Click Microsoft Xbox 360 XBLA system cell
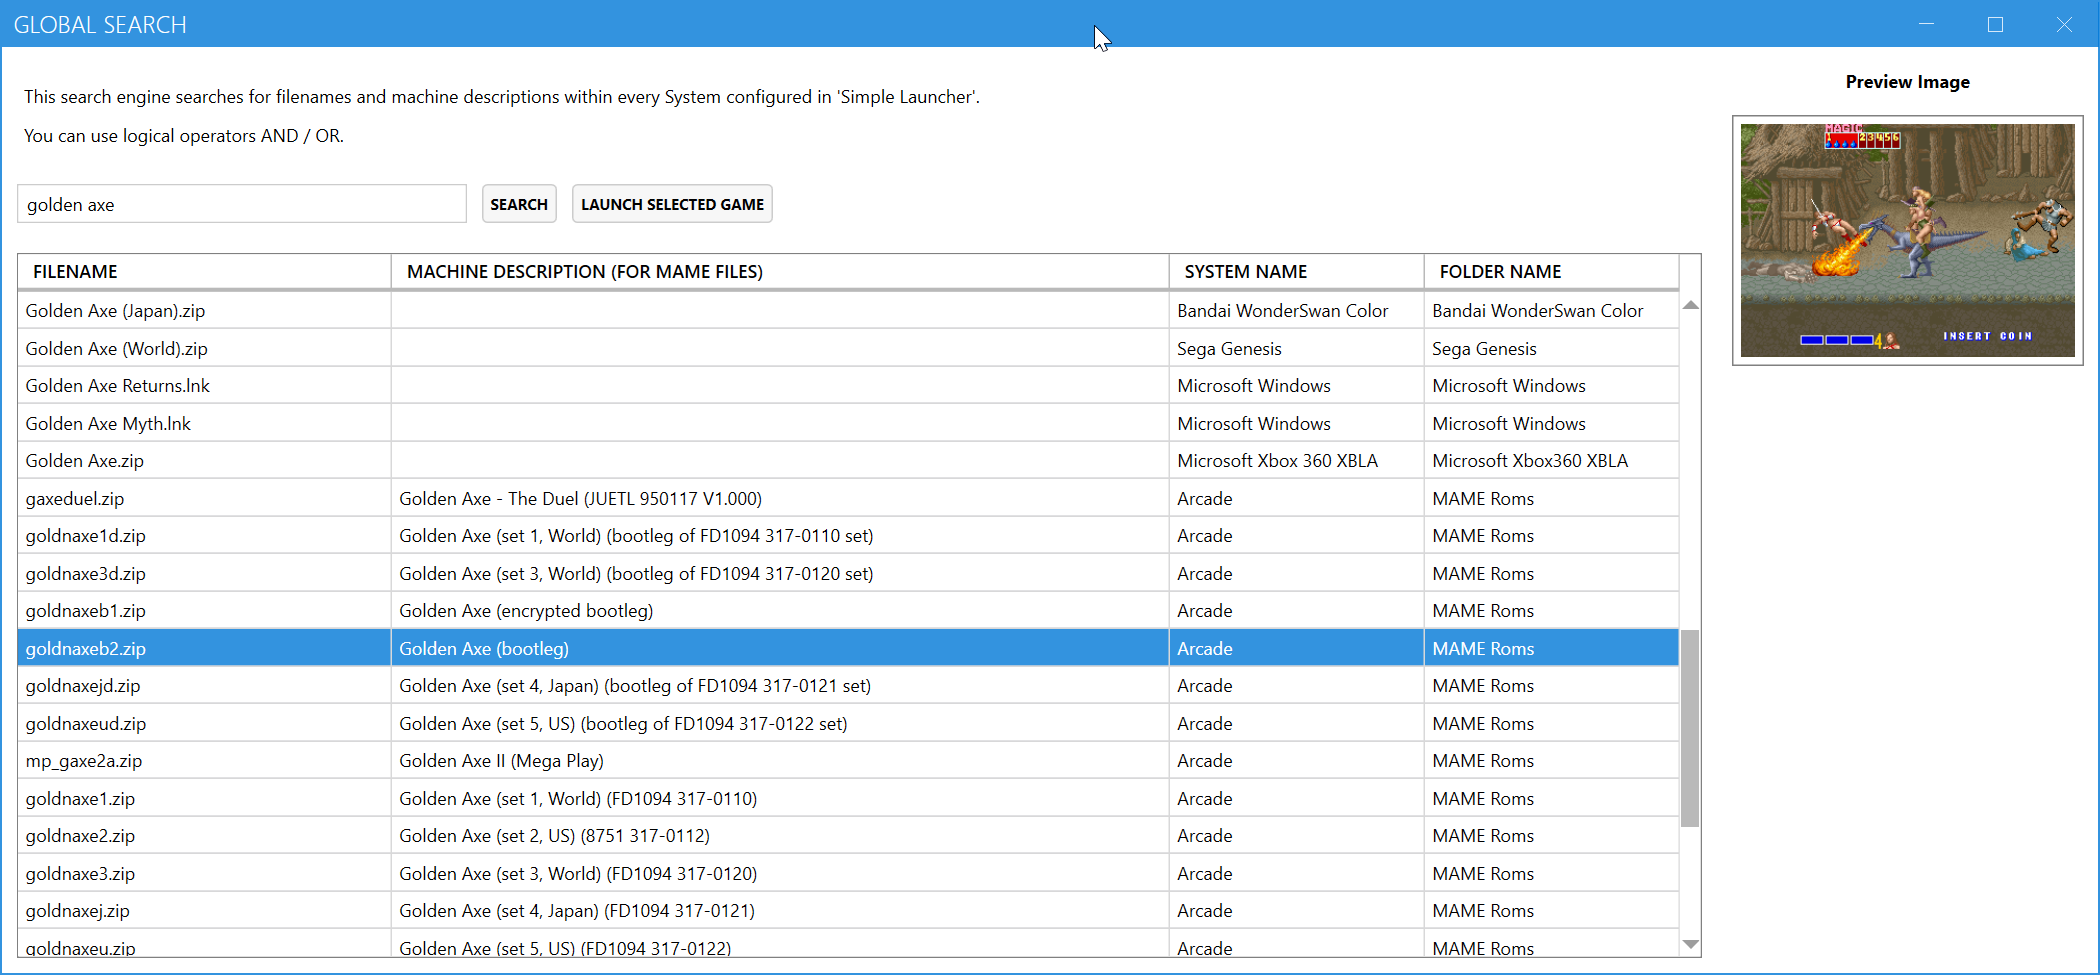The width and height of the screenshot is (2100, 975). [1296, 461]
